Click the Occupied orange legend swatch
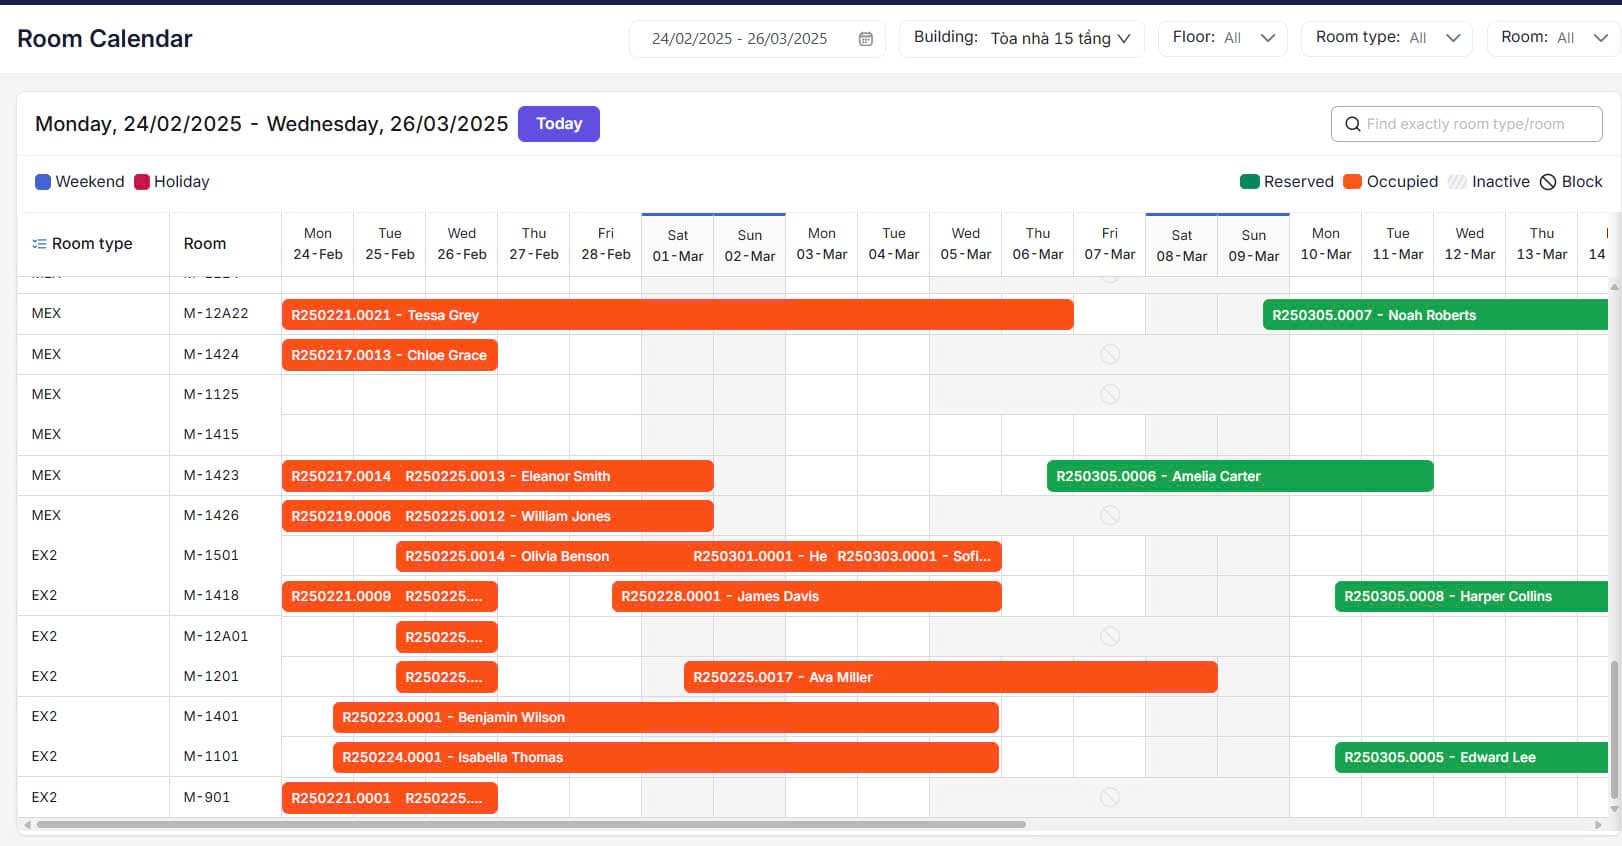 click(1352, 182)
